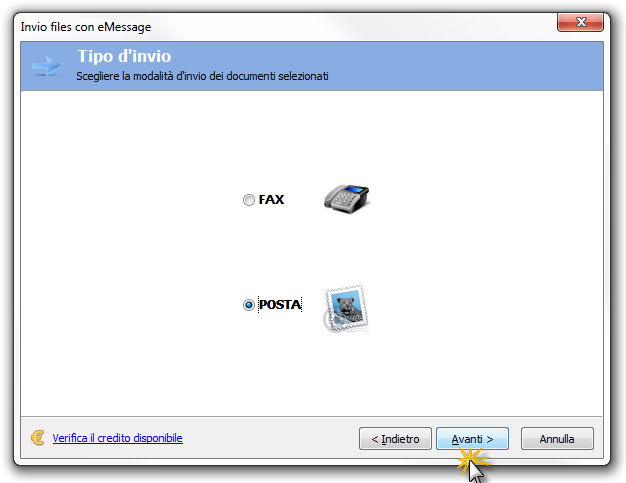This screenshot has width=626, height=483.
Task: Select the FAX radio button
Action: click(249, 200)
